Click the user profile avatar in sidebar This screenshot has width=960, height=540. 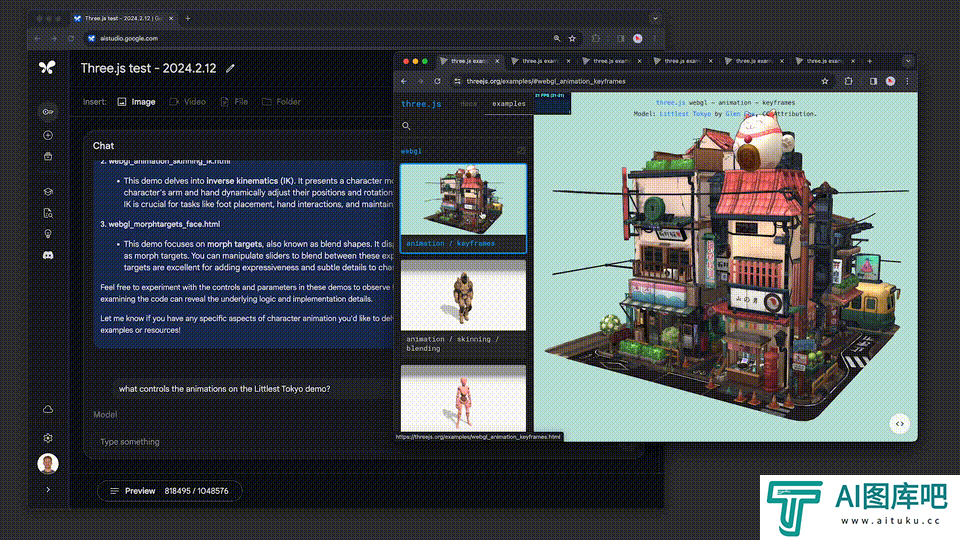pyautogui.click(x=48, y=463)
